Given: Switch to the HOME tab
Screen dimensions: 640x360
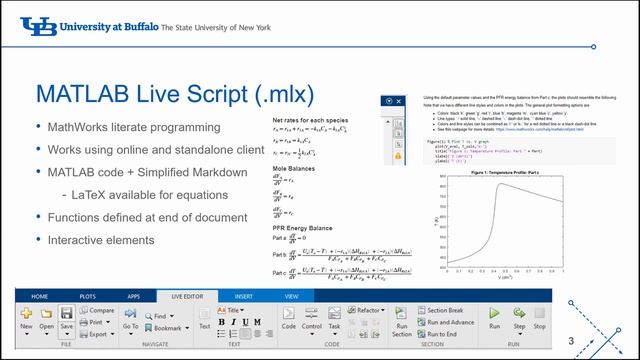Looking at the screenshot, I should click(40, 296).
